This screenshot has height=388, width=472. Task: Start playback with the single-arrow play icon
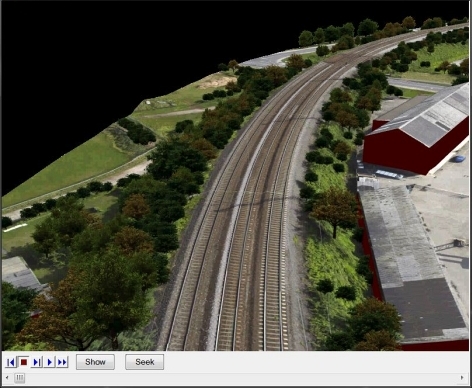point(49,362)
